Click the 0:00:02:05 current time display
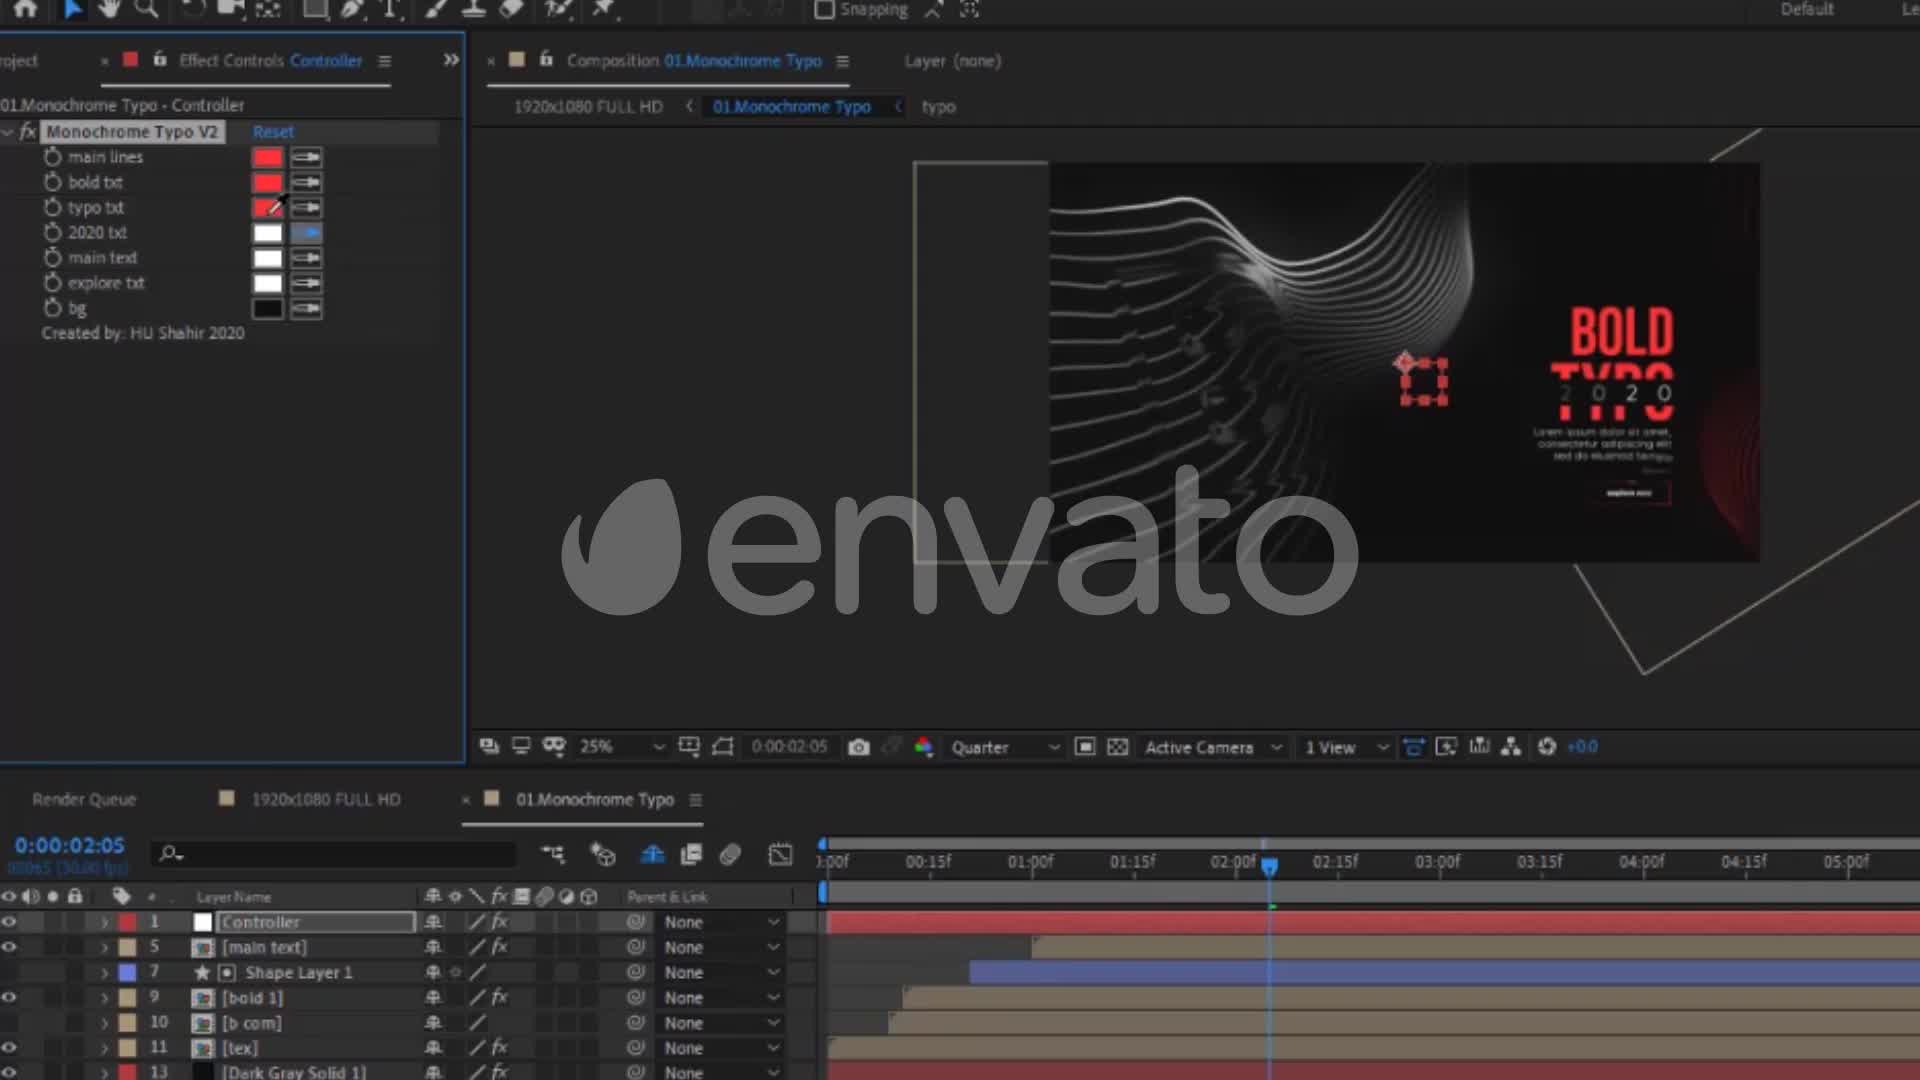1920x1080 pixels. [x=69, y=845]
